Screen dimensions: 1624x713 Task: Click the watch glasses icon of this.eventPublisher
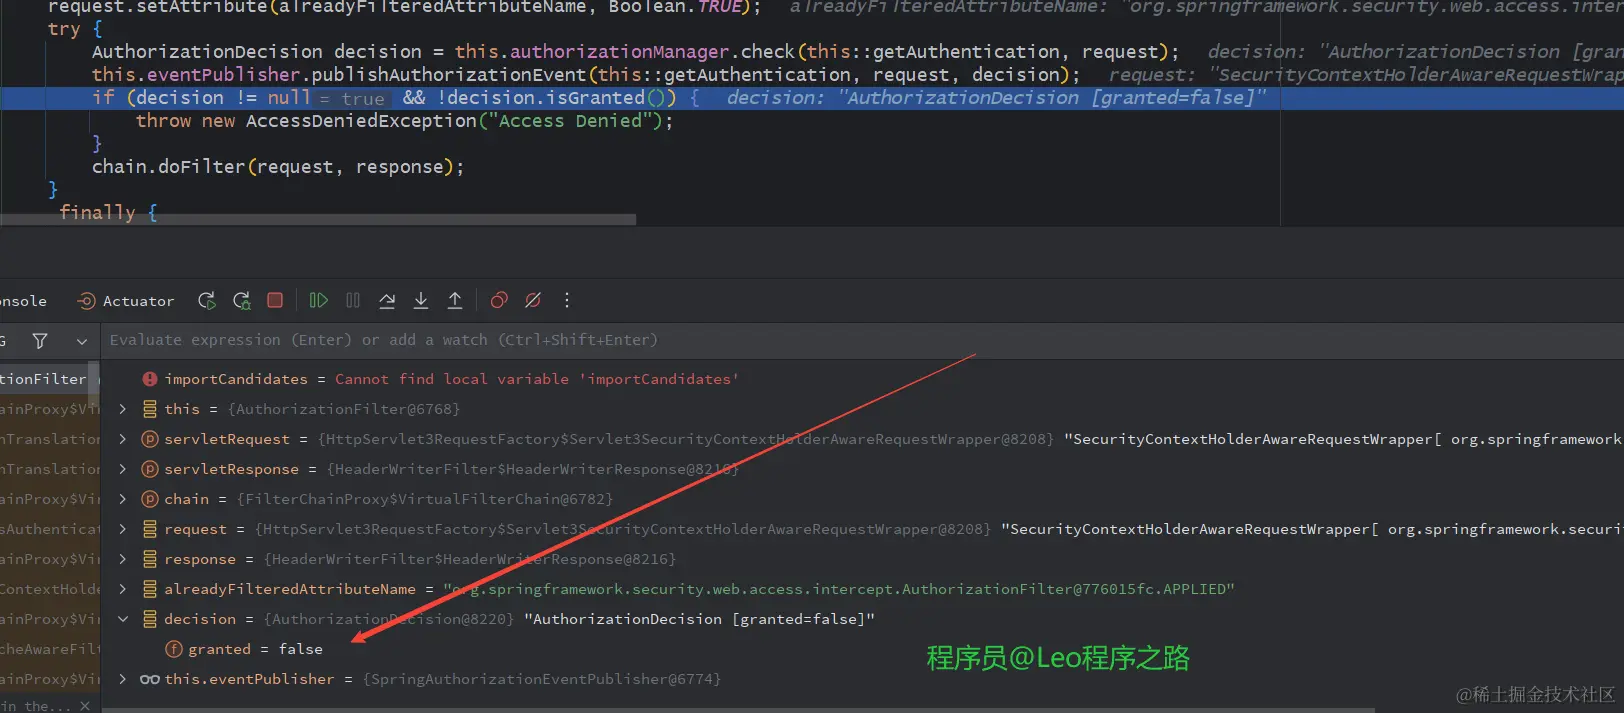pyautogui.click(x=150, y=679)
